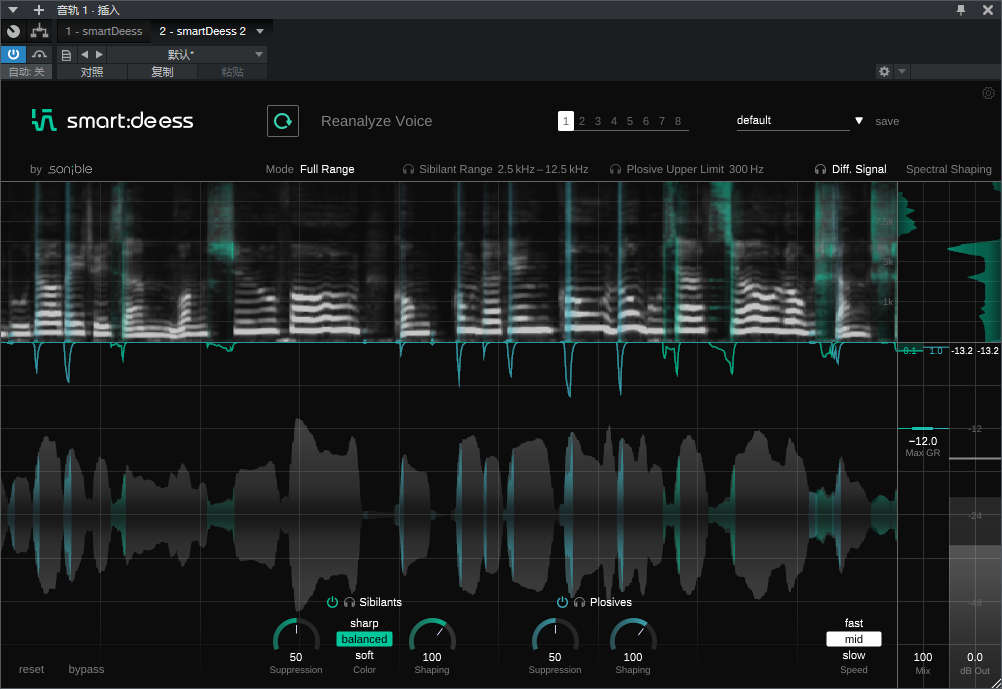This screenshot has height=689, width=1002.
Task: Click the Max GR -12.0 handle
Action: (x=923, y=428)
